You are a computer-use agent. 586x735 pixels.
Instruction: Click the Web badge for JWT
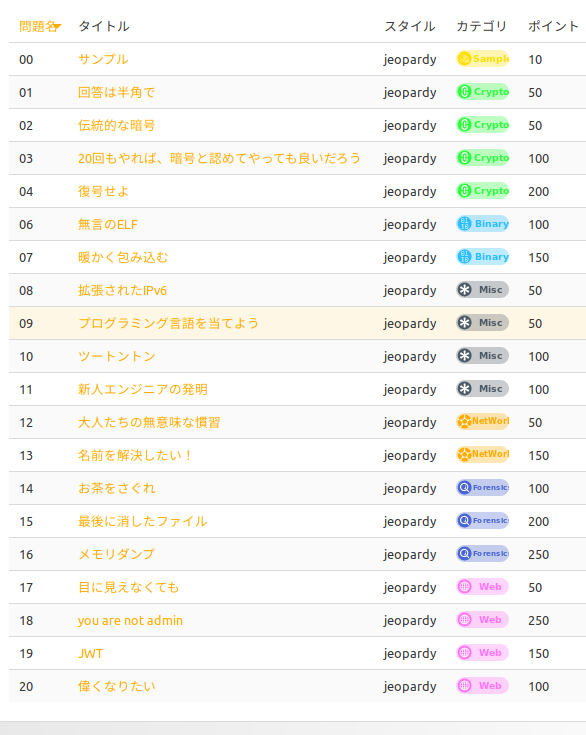483,652
